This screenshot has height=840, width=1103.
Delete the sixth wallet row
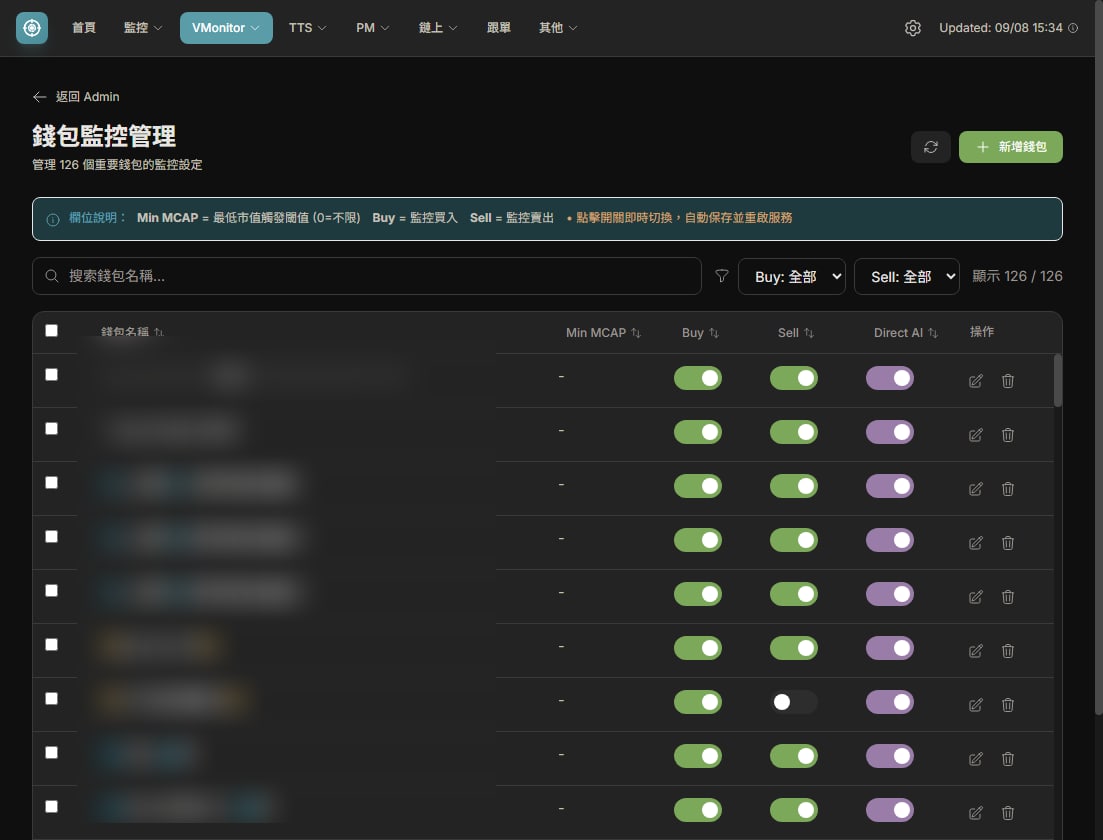pyautogui.click(x=1008, y=651)
